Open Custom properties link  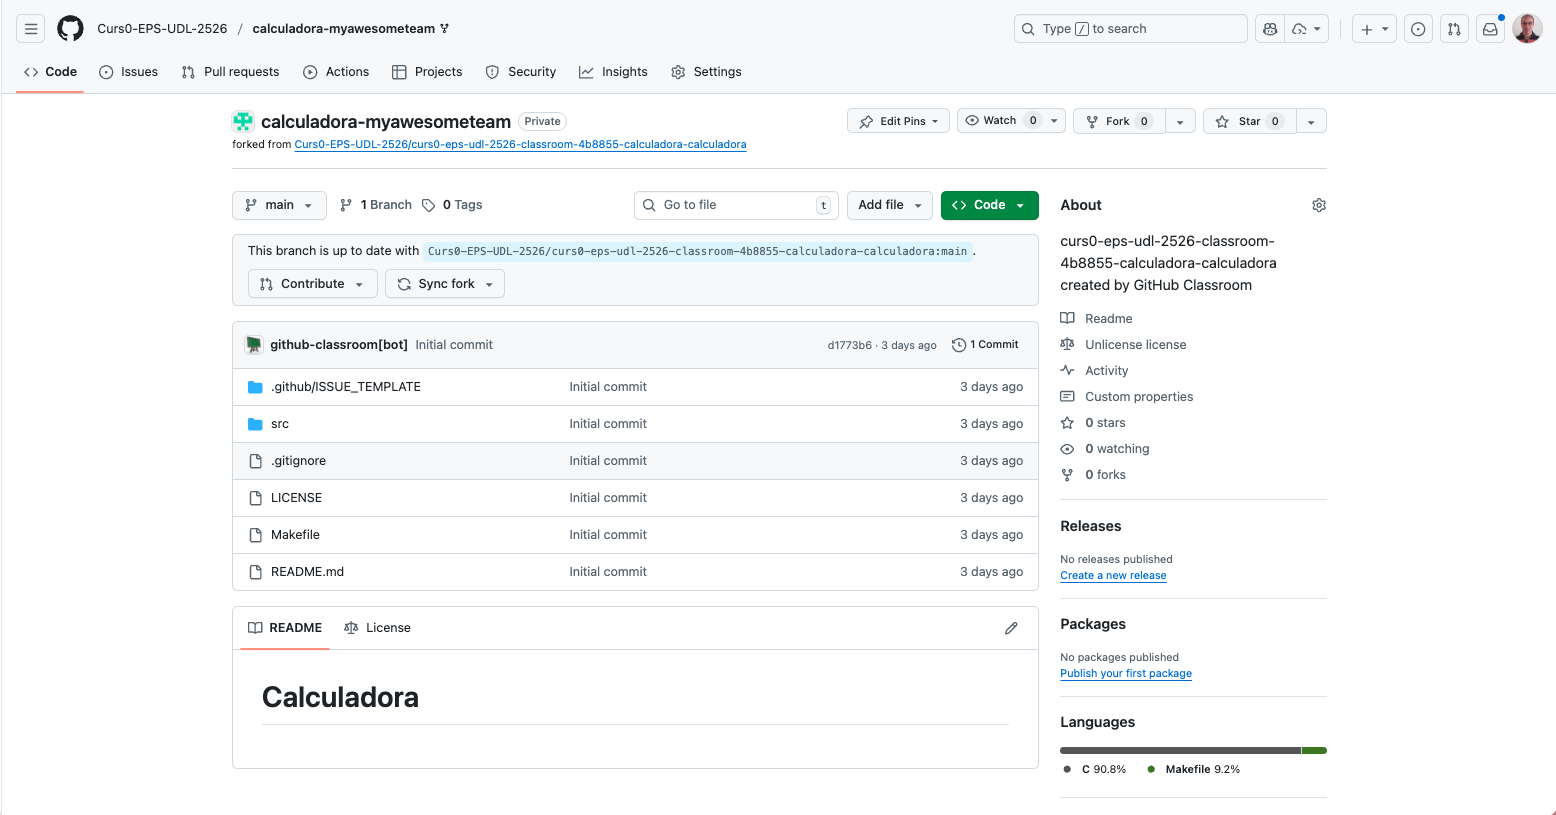coord(1127,397)
